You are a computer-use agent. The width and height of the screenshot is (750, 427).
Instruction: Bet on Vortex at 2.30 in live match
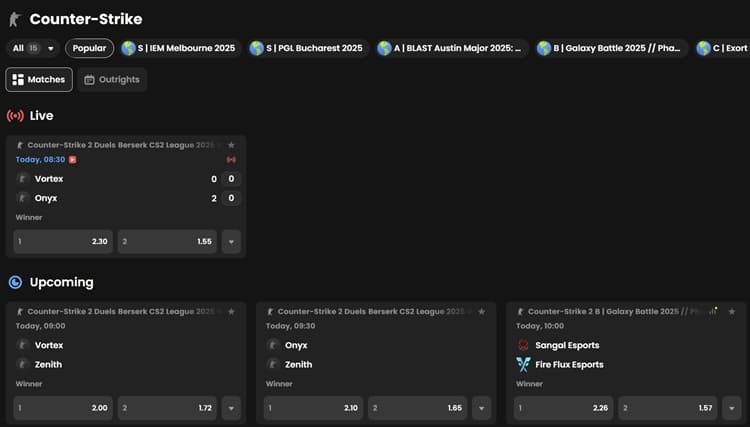coord(63,241)
